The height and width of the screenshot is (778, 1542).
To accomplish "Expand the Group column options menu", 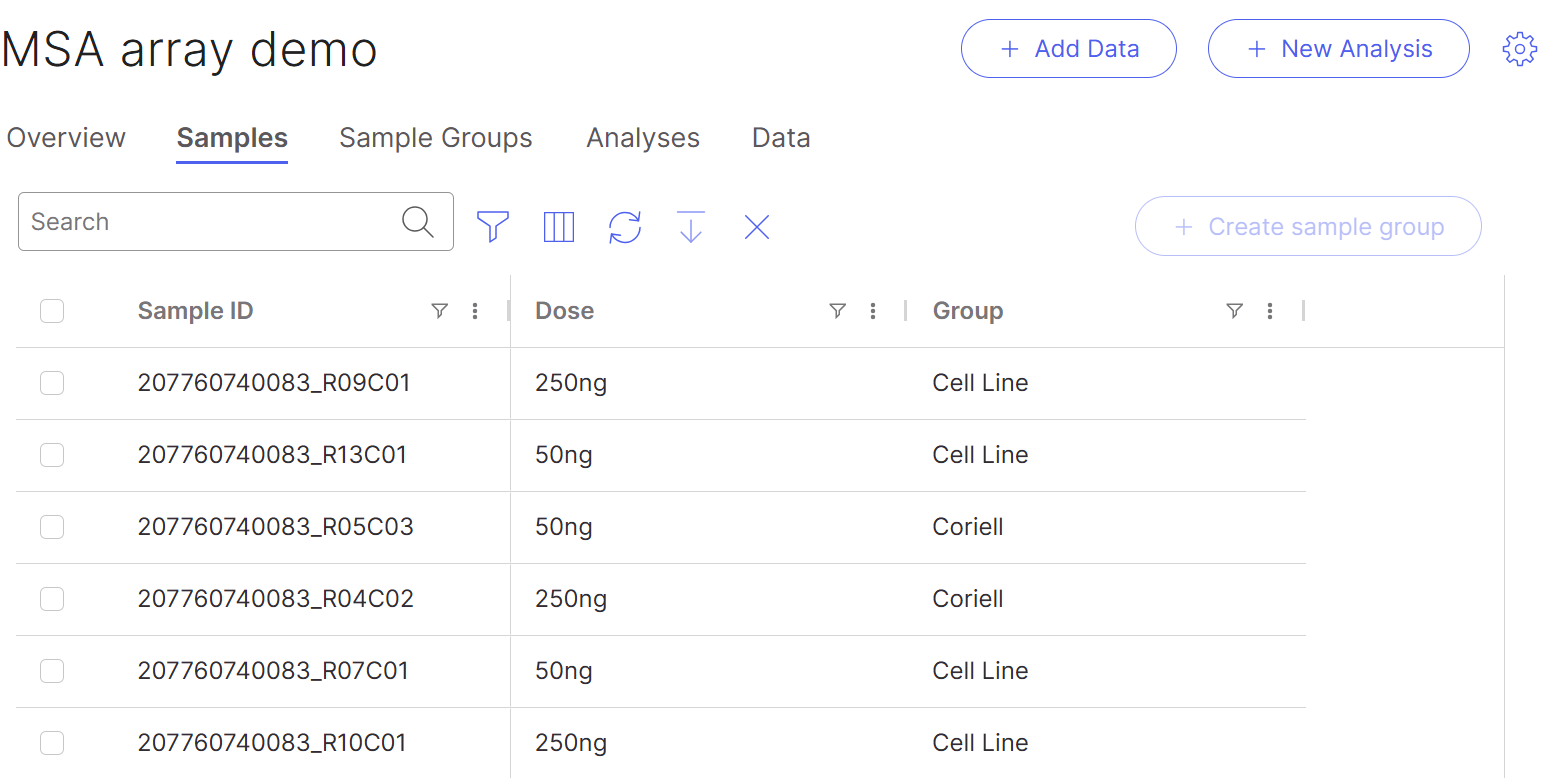I will (1270, 311).
